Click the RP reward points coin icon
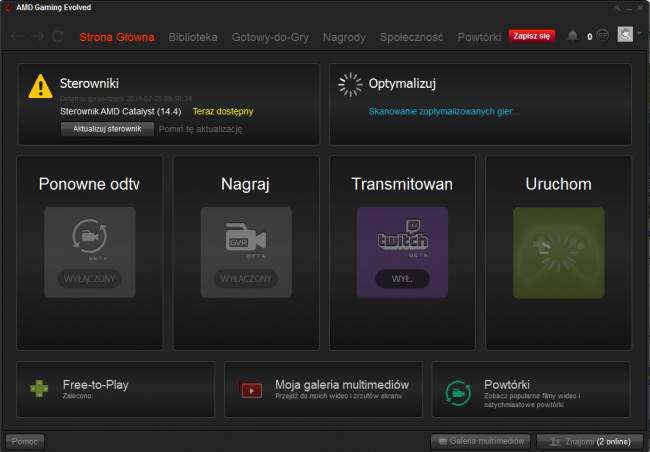The width and height of the screenshot is (650, 452). (602, 36)
